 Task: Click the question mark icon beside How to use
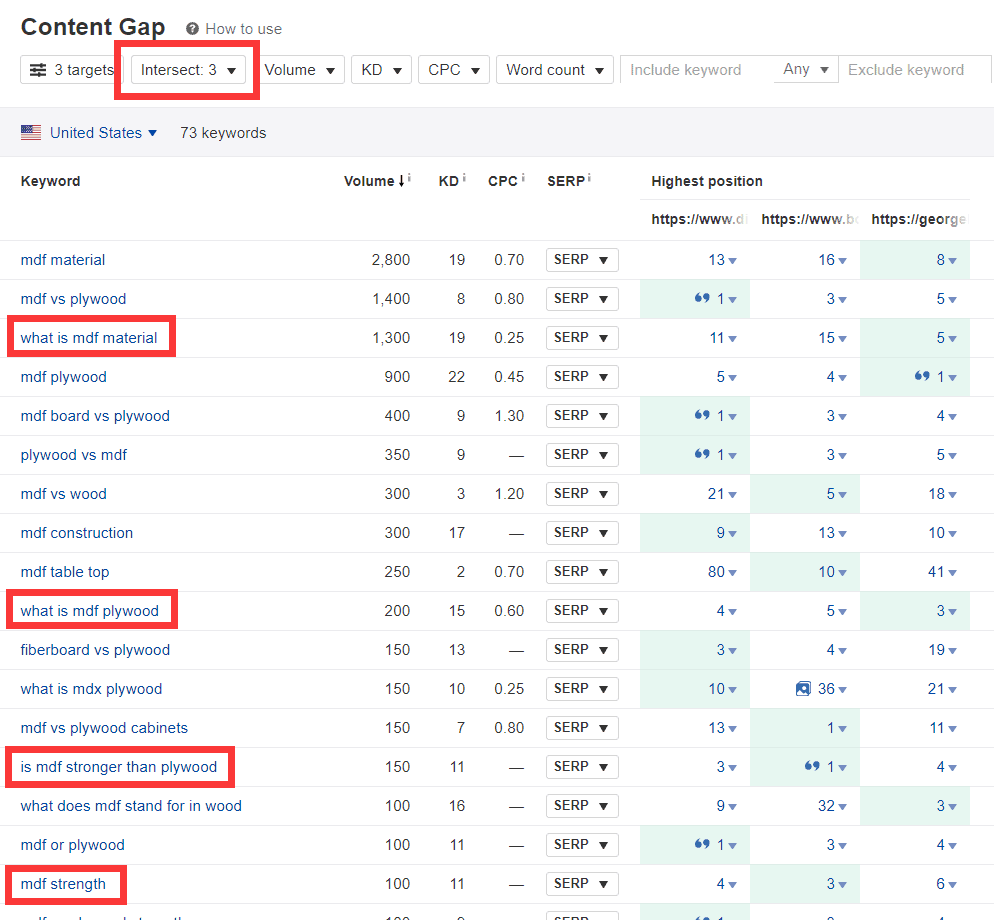[x=192, y=29]
